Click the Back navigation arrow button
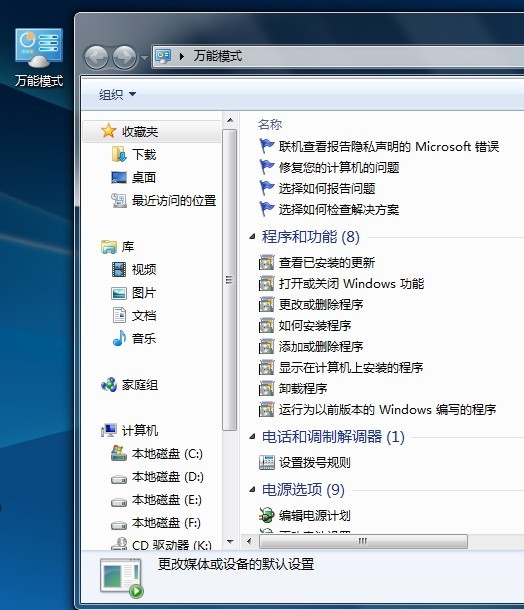This screenshot has height=610, width=524. coord(96,58)
